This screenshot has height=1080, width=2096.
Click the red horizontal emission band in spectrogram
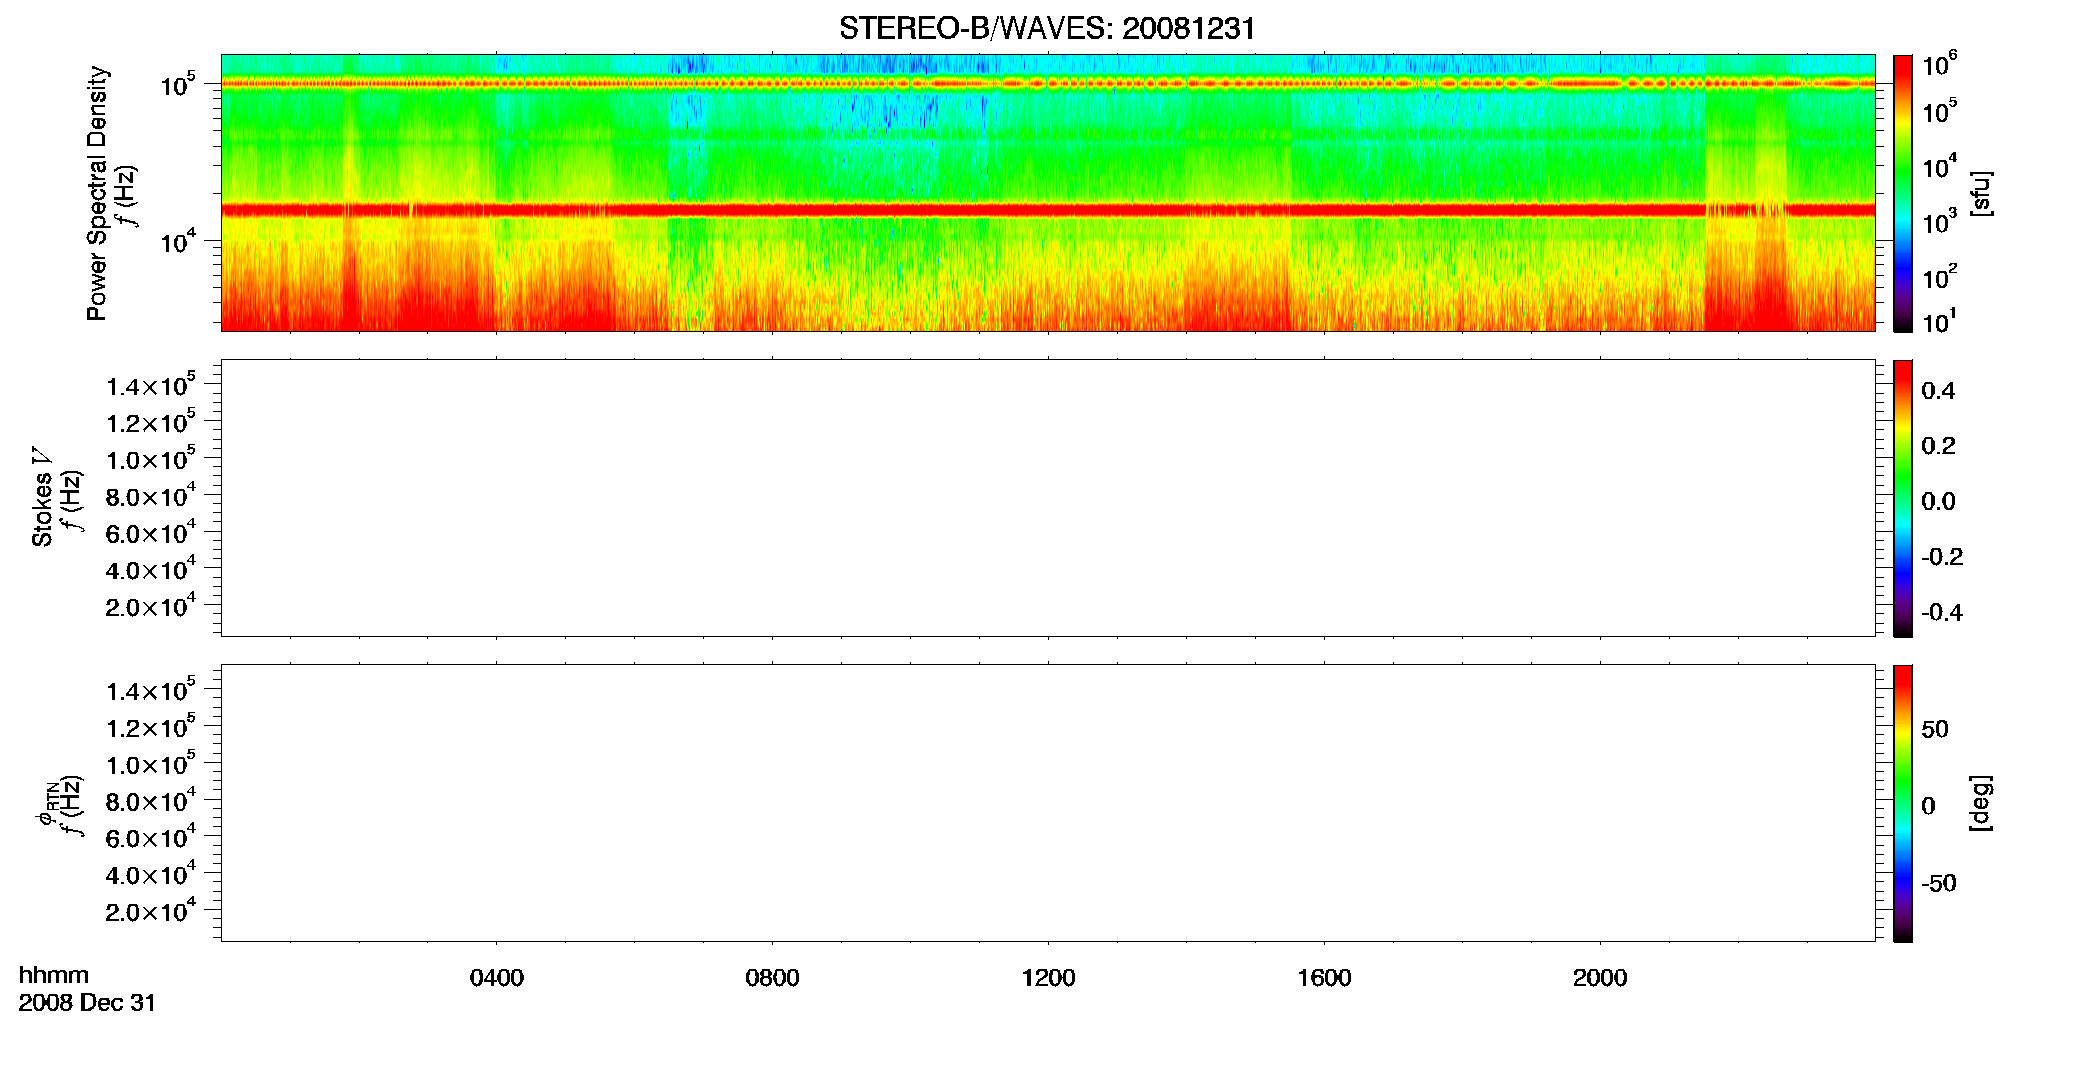tap(1048, 210)
